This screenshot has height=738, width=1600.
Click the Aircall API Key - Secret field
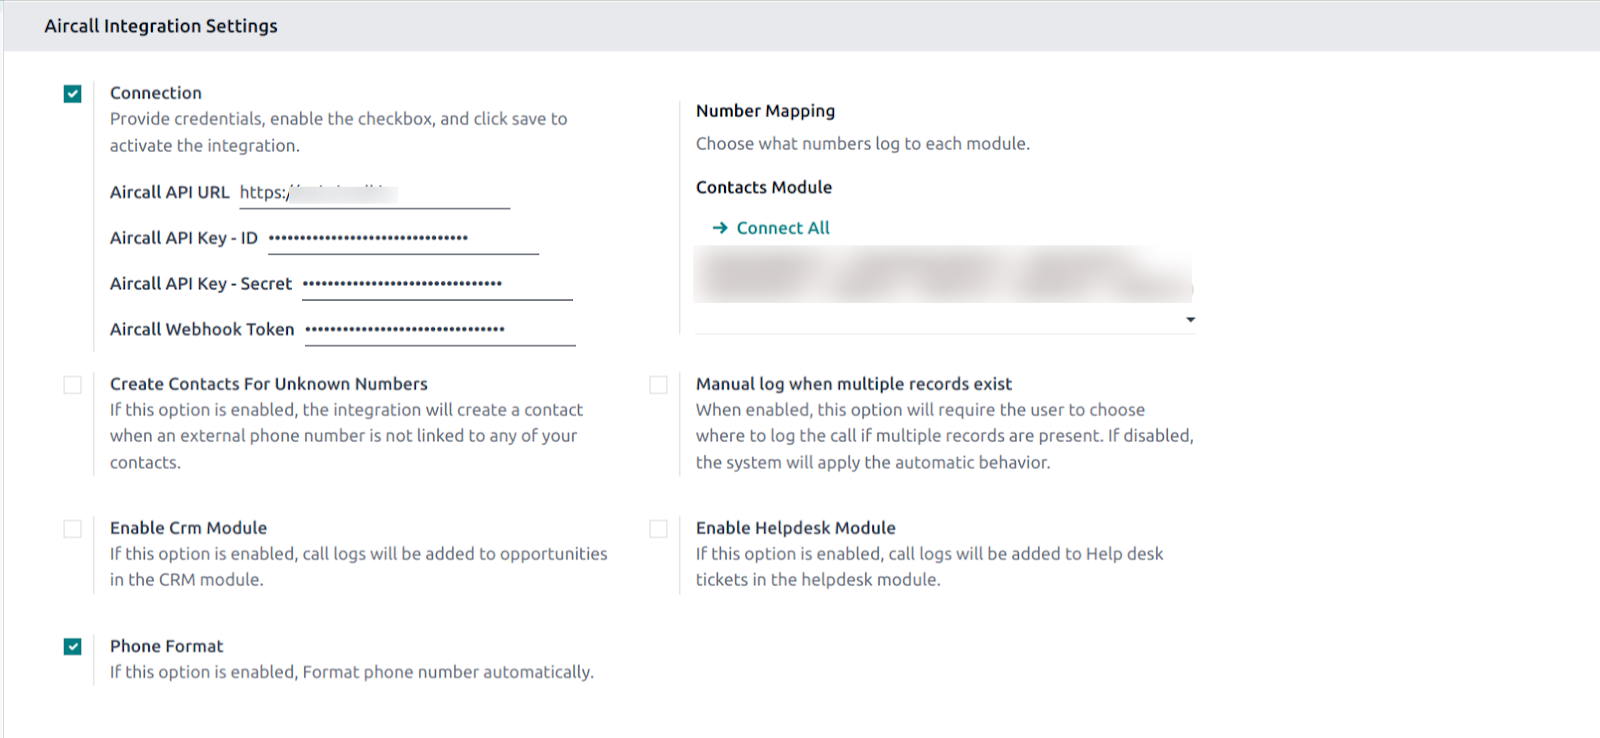pyautogui.click(x=437, y=285)
